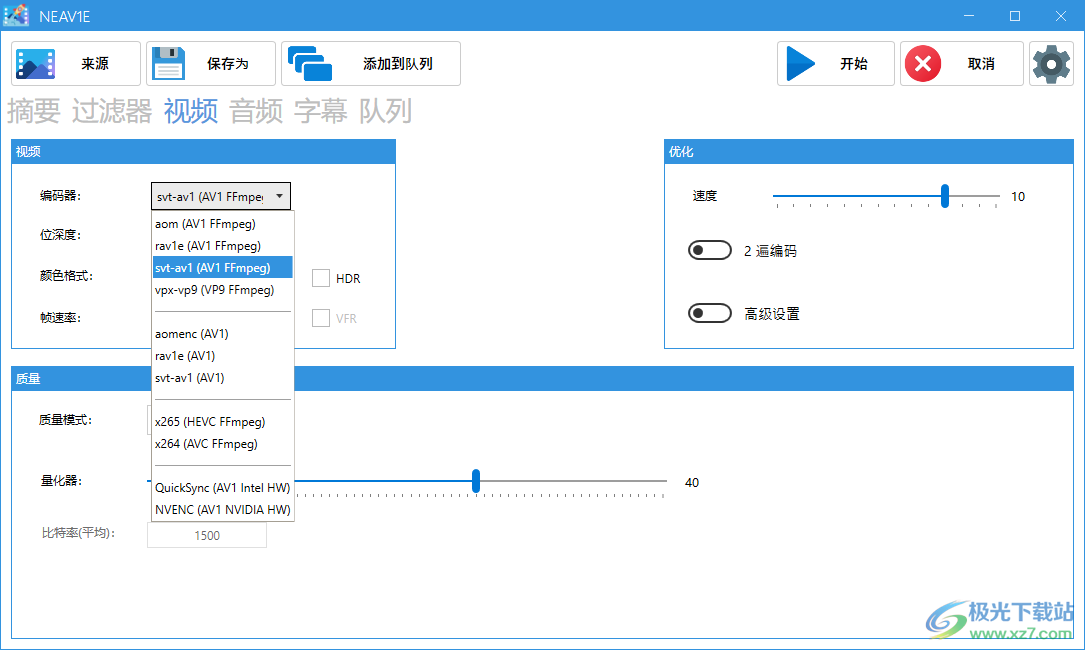Image resolution: width=1085 pixels, height=650 pixels.
Task: Click the 速度 slider handle
Action: (x=945, y=196)
